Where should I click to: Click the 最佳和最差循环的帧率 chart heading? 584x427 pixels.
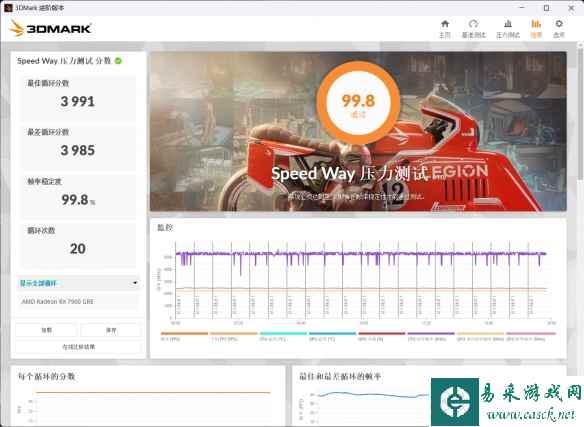[340, 377]
